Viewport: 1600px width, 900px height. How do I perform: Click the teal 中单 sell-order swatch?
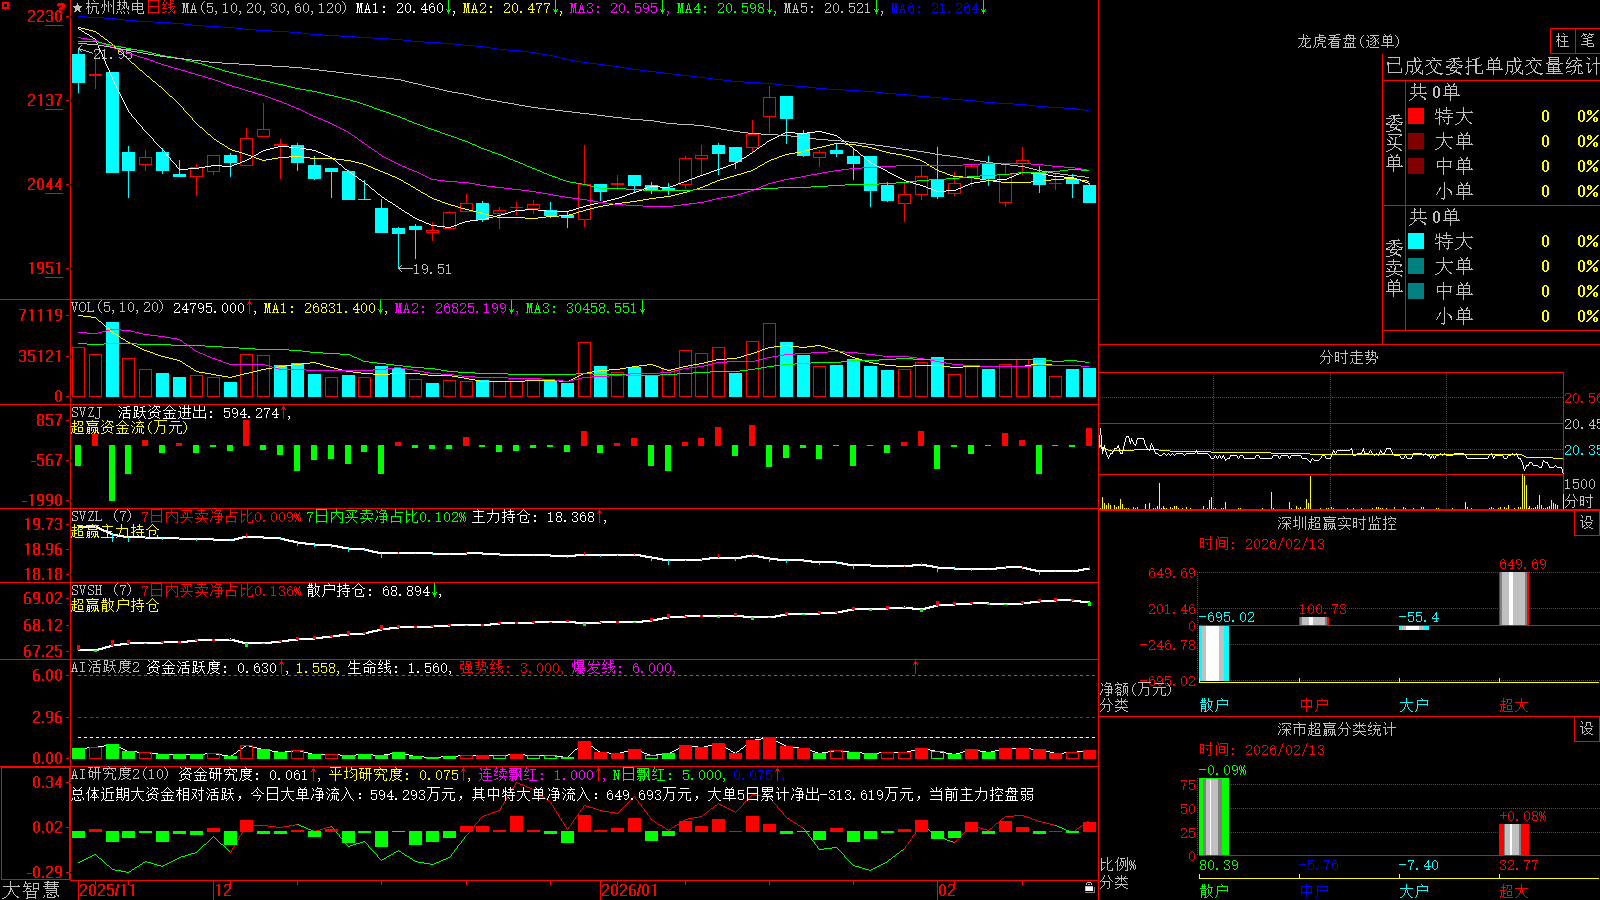coord(1416,291)
